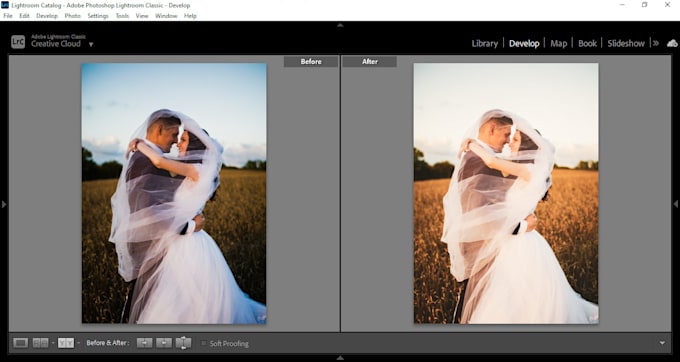Click the Lightroom app icon in title bar

[x=5, y=5]
